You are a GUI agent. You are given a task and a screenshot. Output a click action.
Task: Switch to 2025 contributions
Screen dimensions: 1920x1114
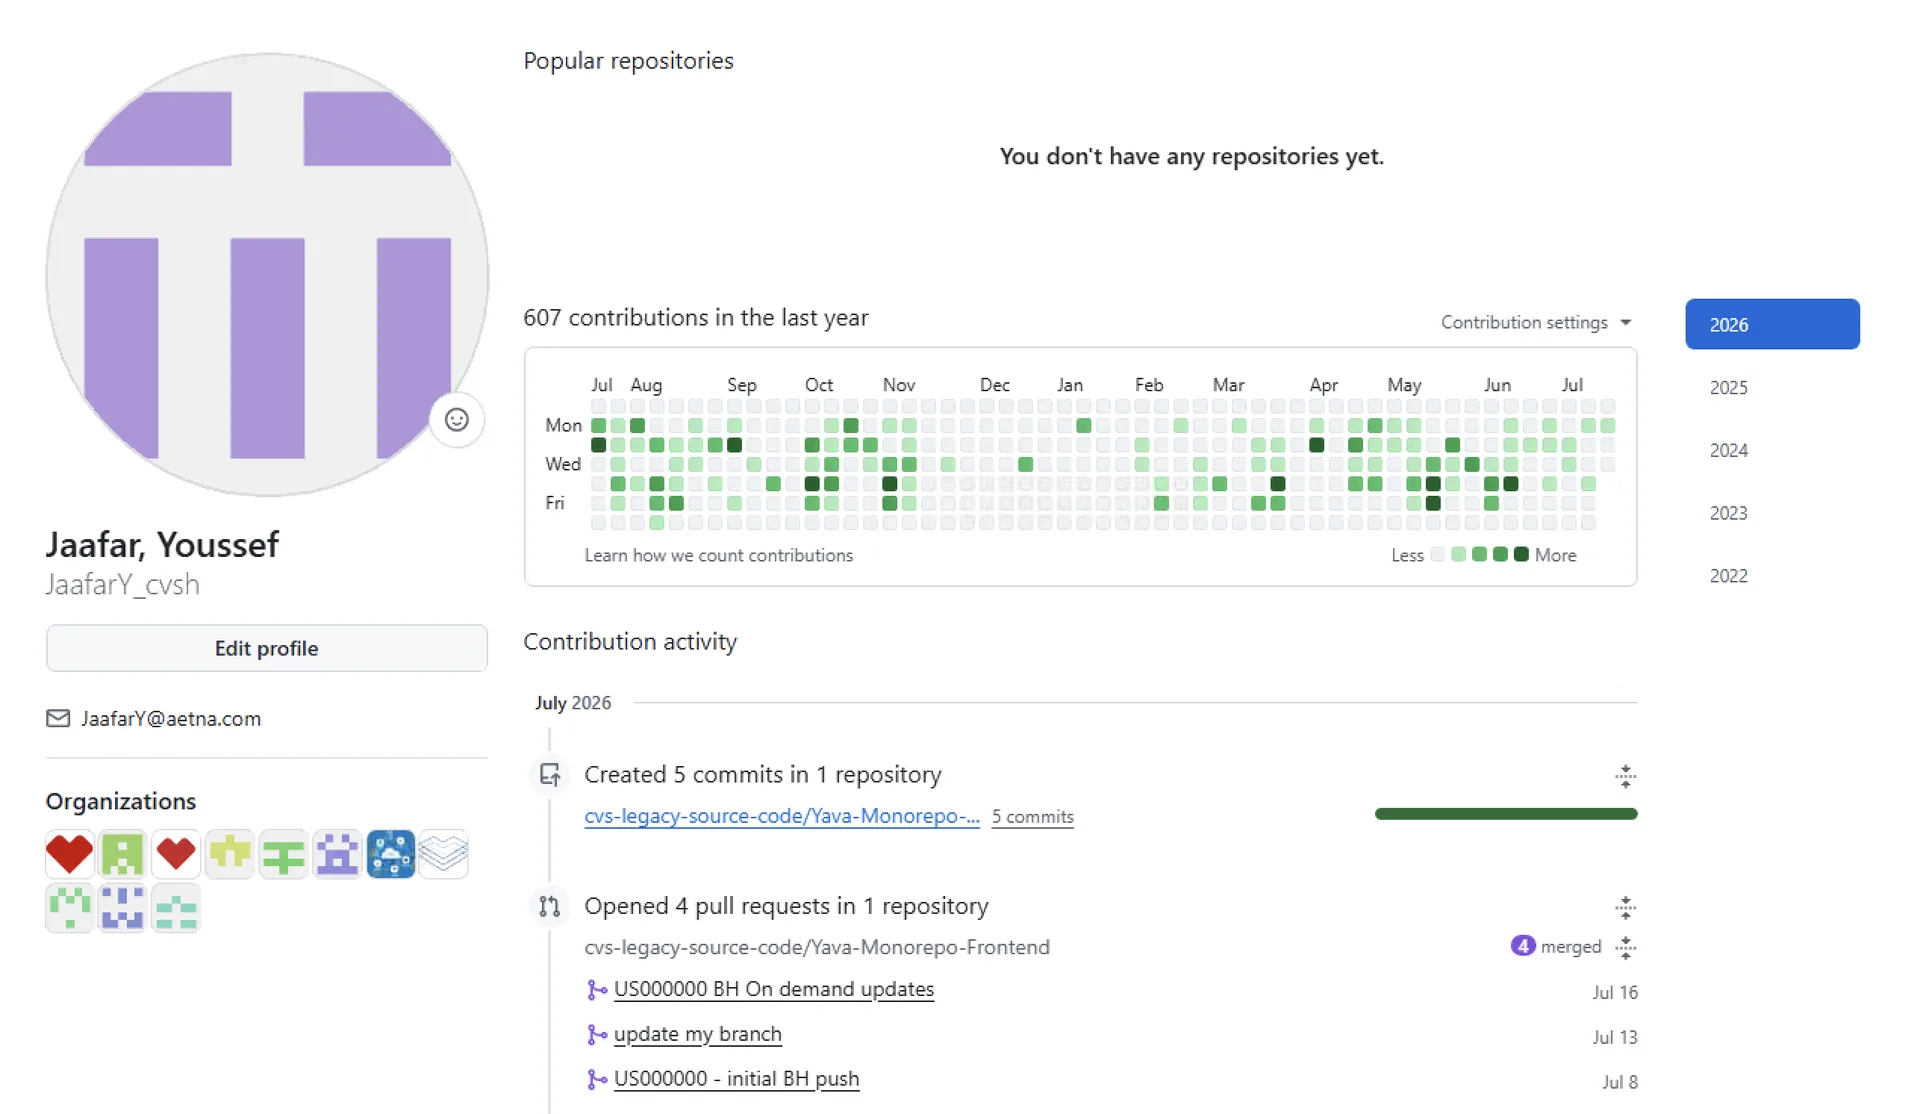coord(1729,387)
